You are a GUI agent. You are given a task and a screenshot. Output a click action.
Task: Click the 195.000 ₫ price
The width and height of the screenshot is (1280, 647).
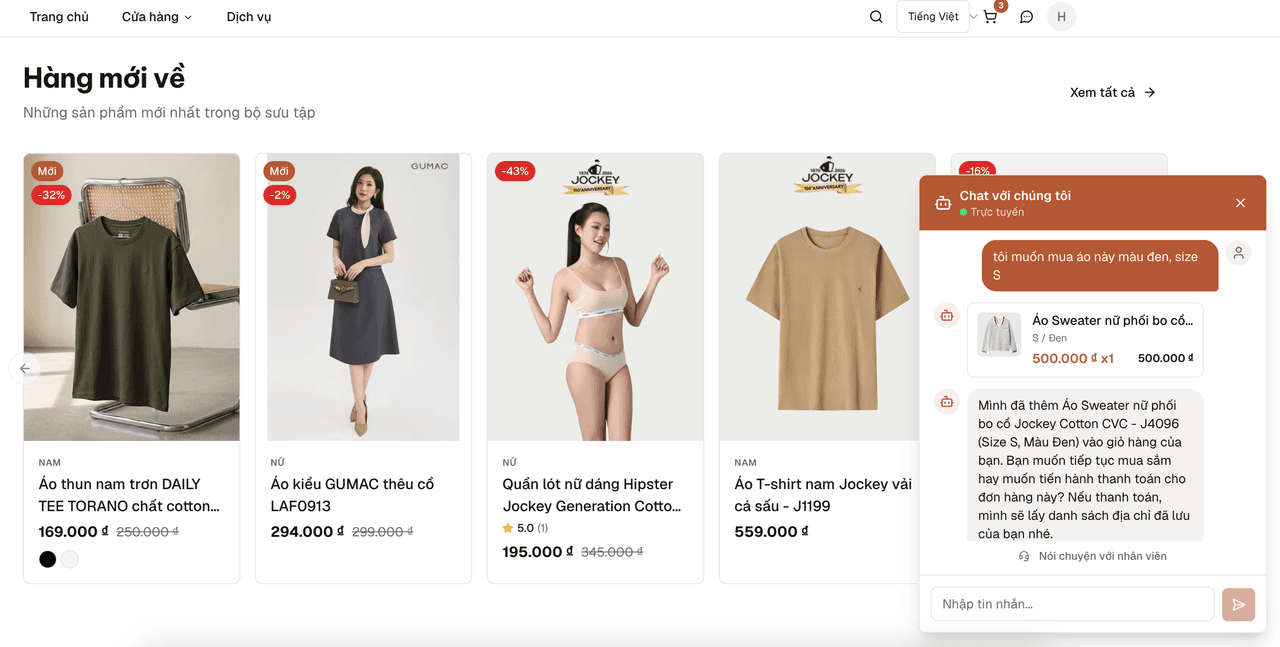[538, 551]
